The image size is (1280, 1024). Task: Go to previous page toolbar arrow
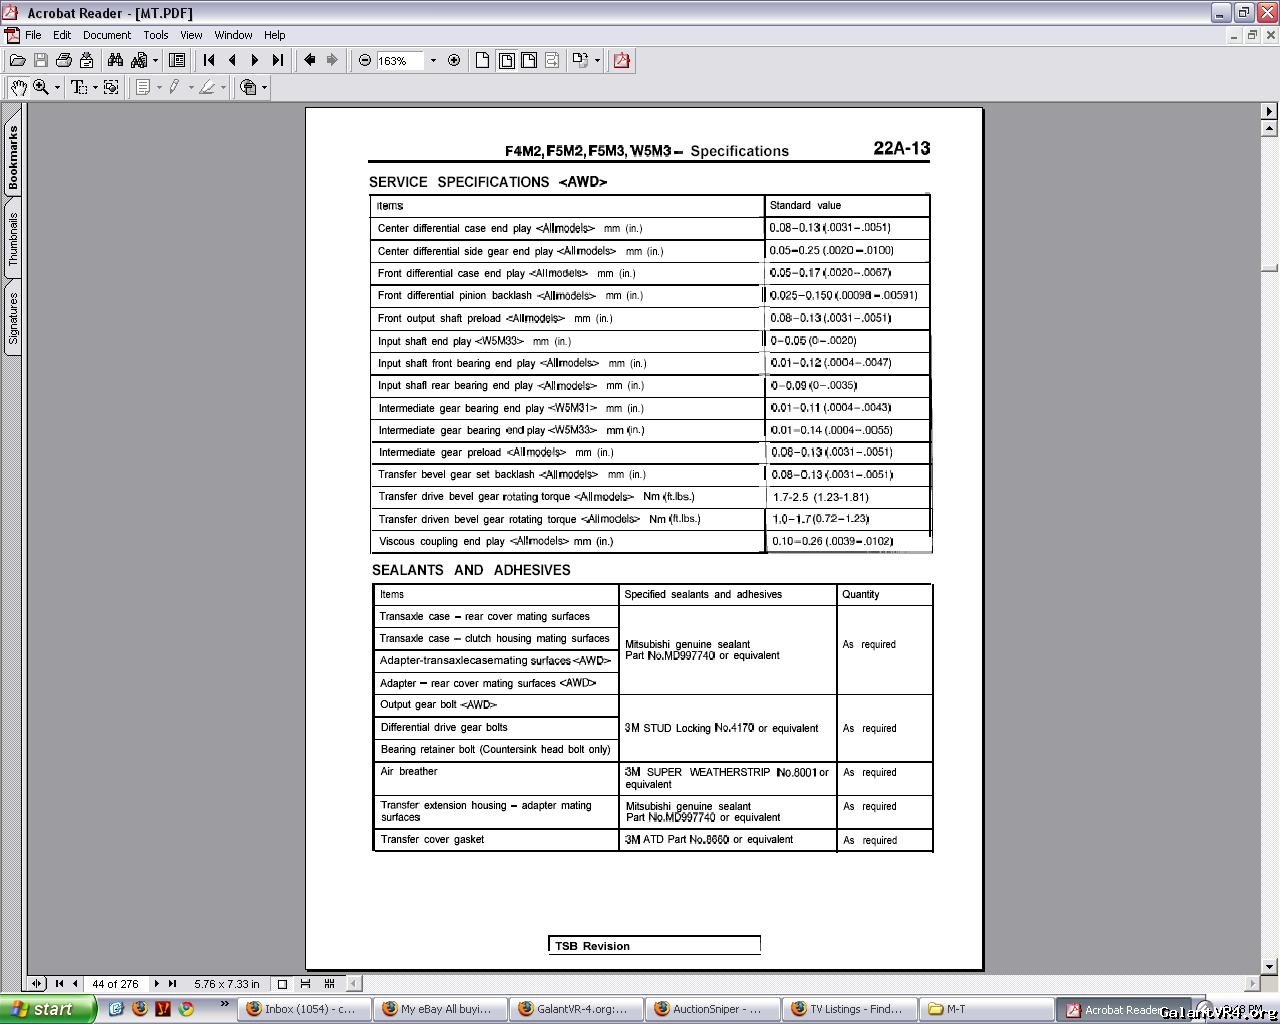232,61
